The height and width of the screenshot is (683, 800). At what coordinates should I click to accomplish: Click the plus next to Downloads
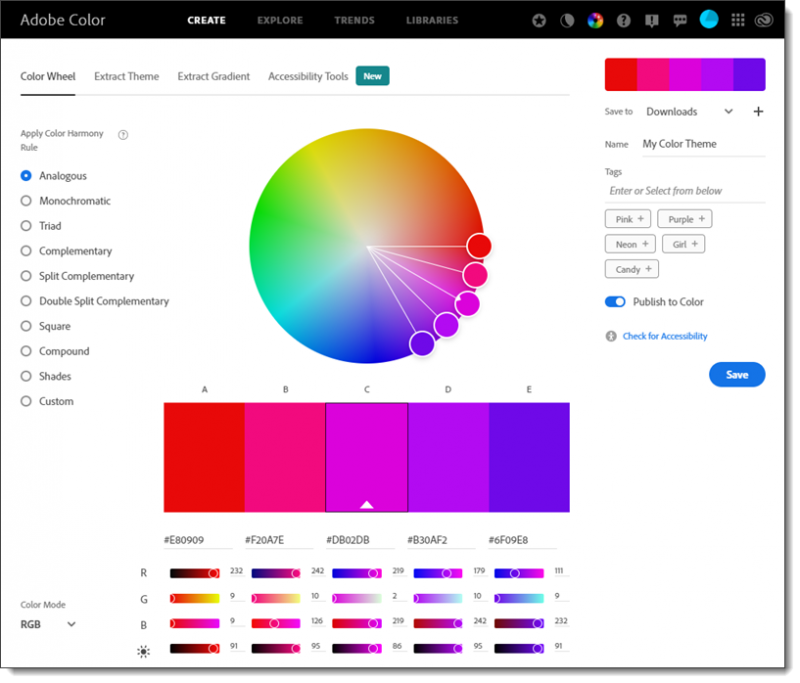[x=758, y=111]
